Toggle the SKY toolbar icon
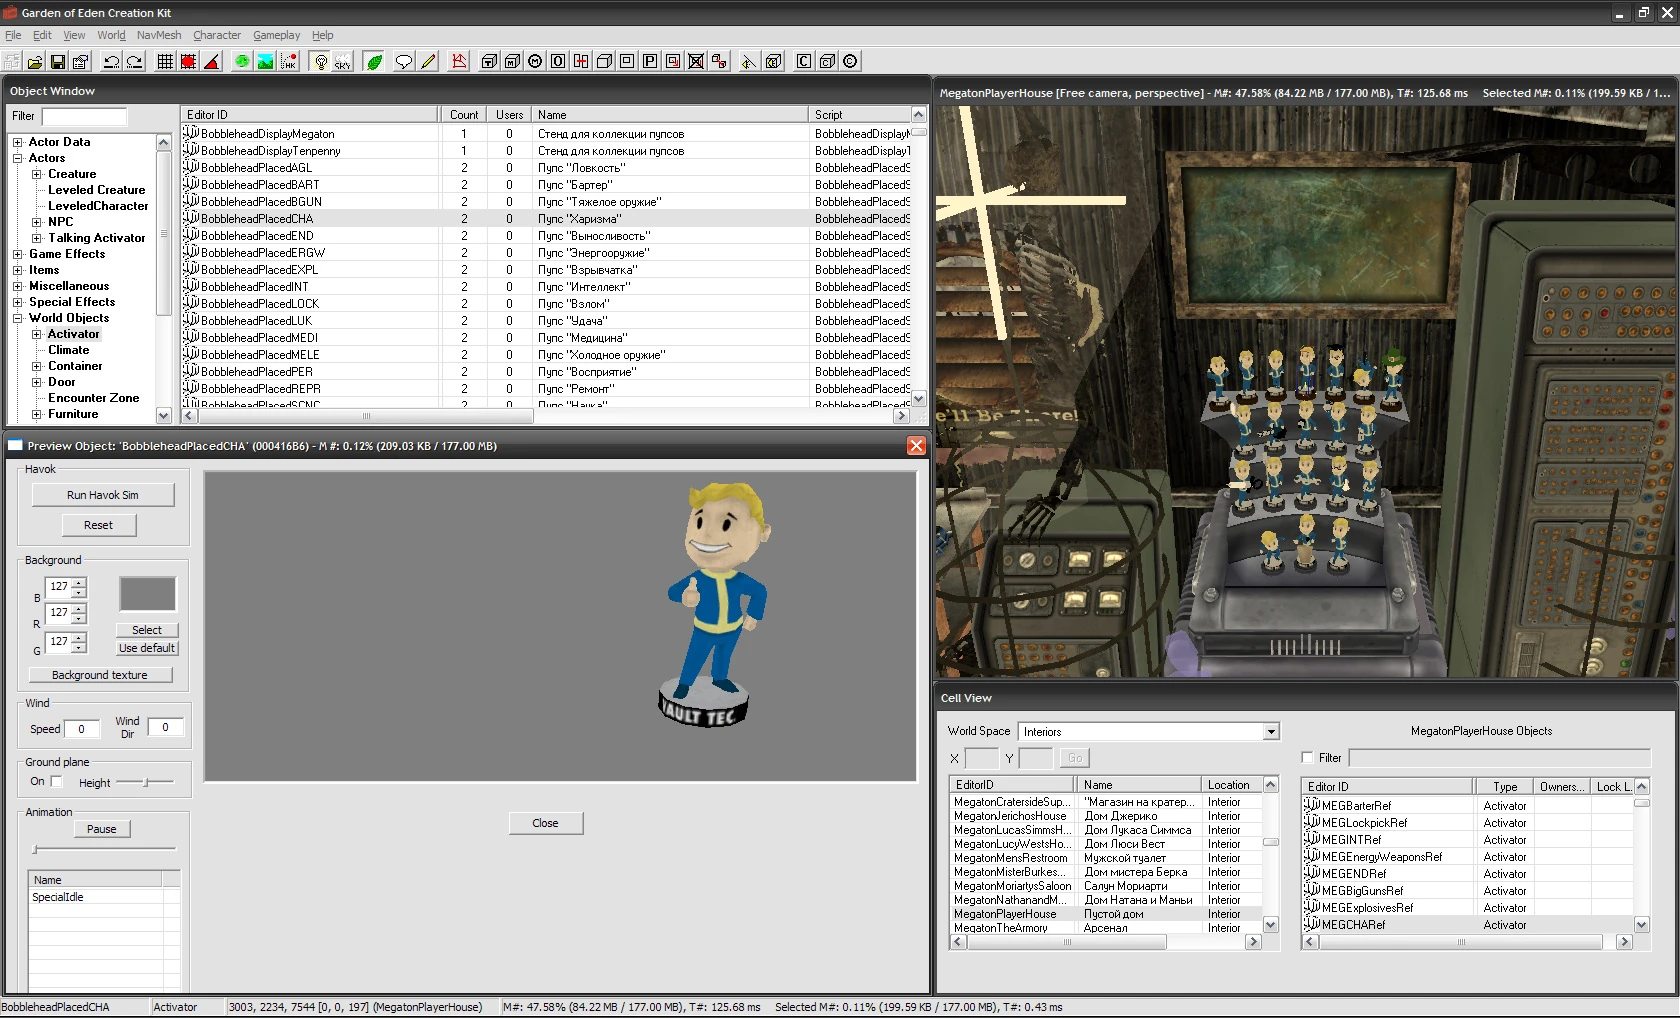Screen dimensions: 1680x1018 (x=342, y=62)
